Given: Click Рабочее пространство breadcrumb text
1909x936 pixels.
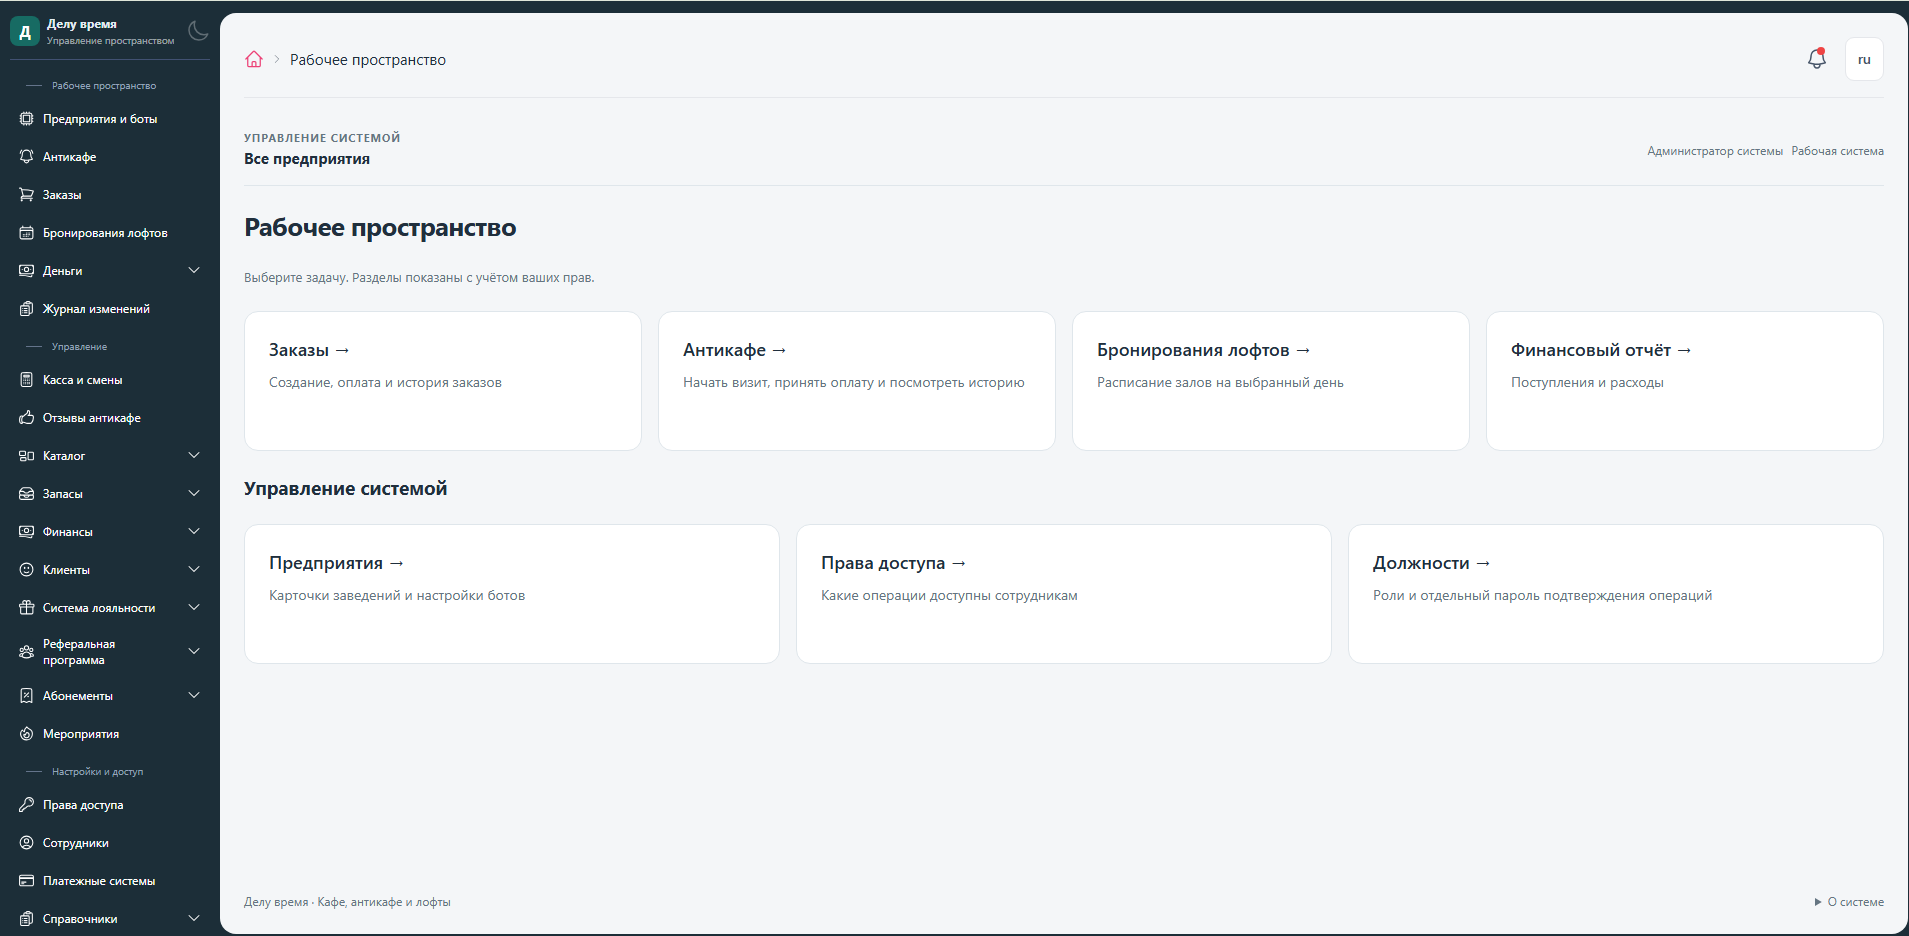Looking at the screenshot, I should 368,60.
